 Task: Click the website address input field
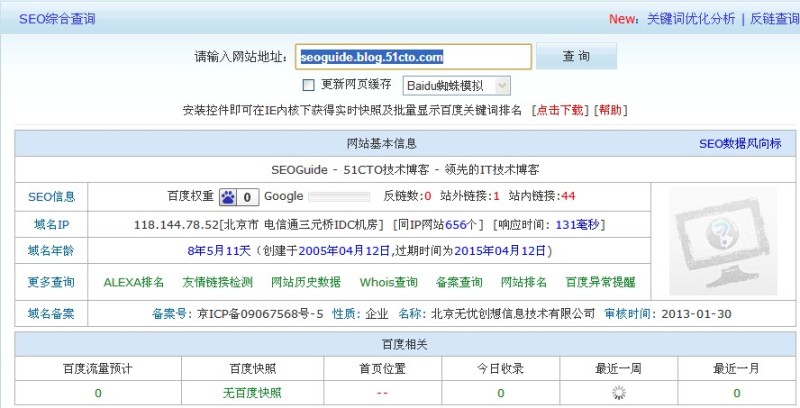click(413, 57)
